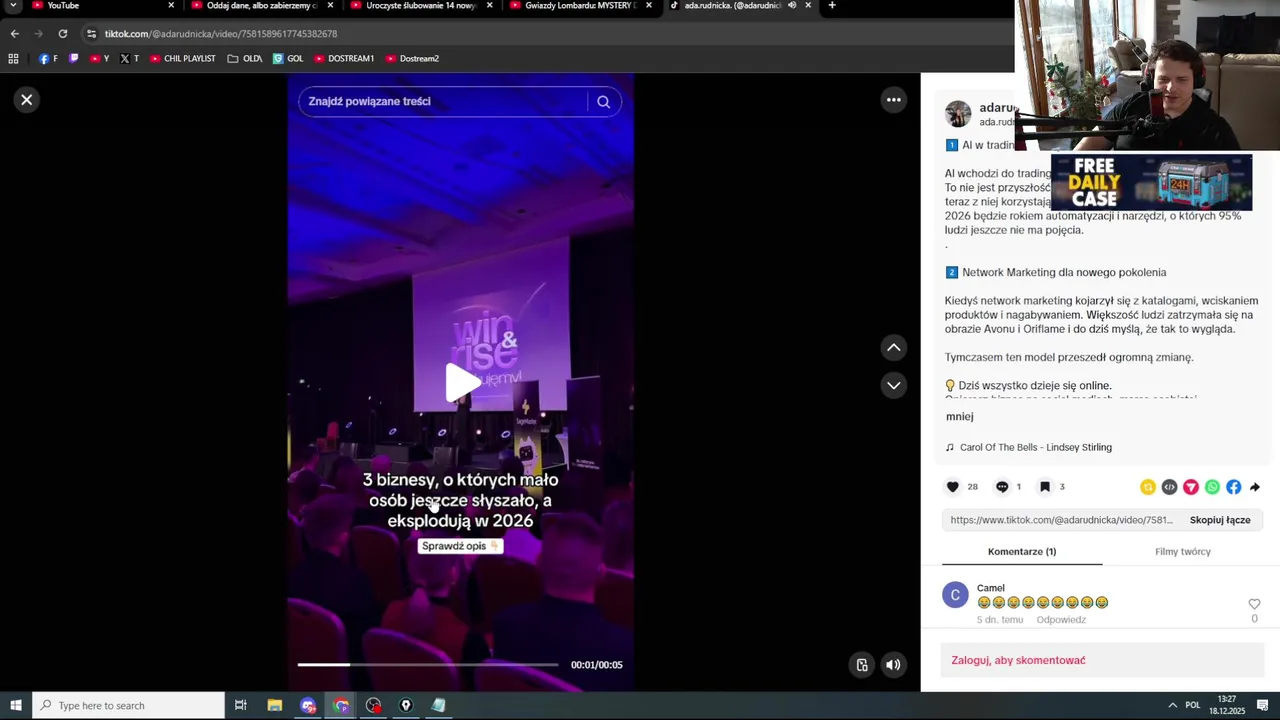Screen dimensions: 1280x720
Task: Open File Explorer from the taskbar
Action: [275, 706]
